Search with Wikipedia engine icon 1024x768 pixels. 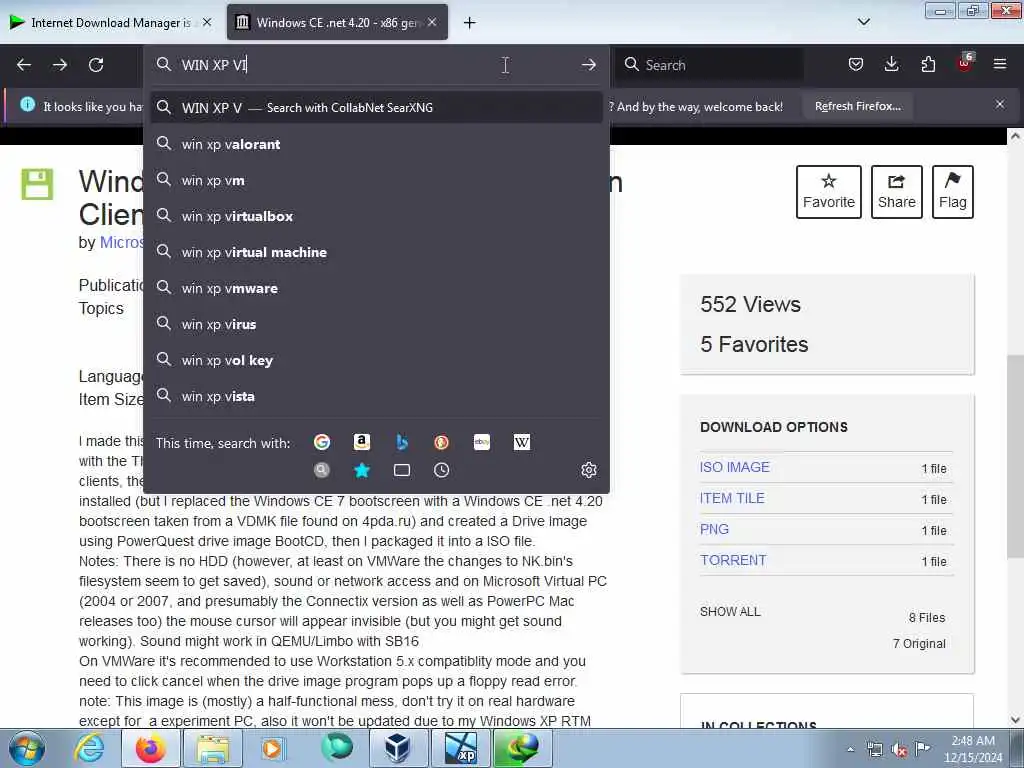click(x=522, y=442)
